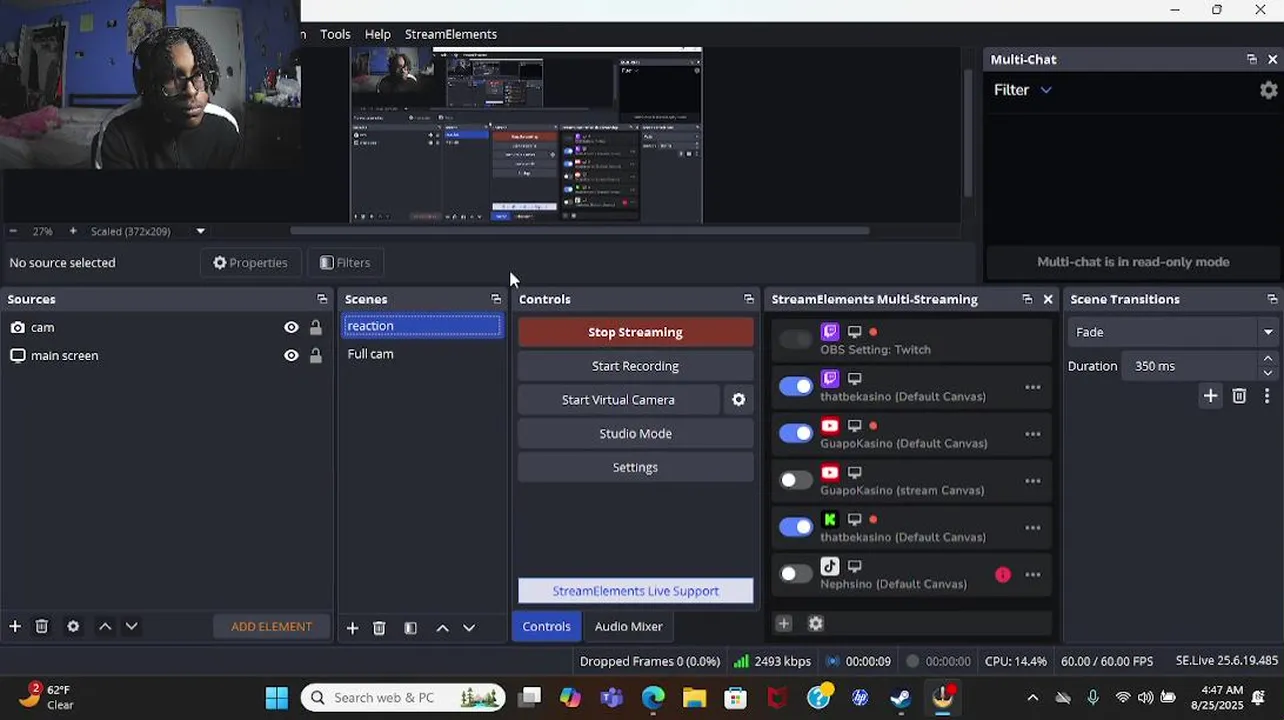The image size is (1284, 720).
Task: Toggle lock on the main screen source
Action: (316, 355)
